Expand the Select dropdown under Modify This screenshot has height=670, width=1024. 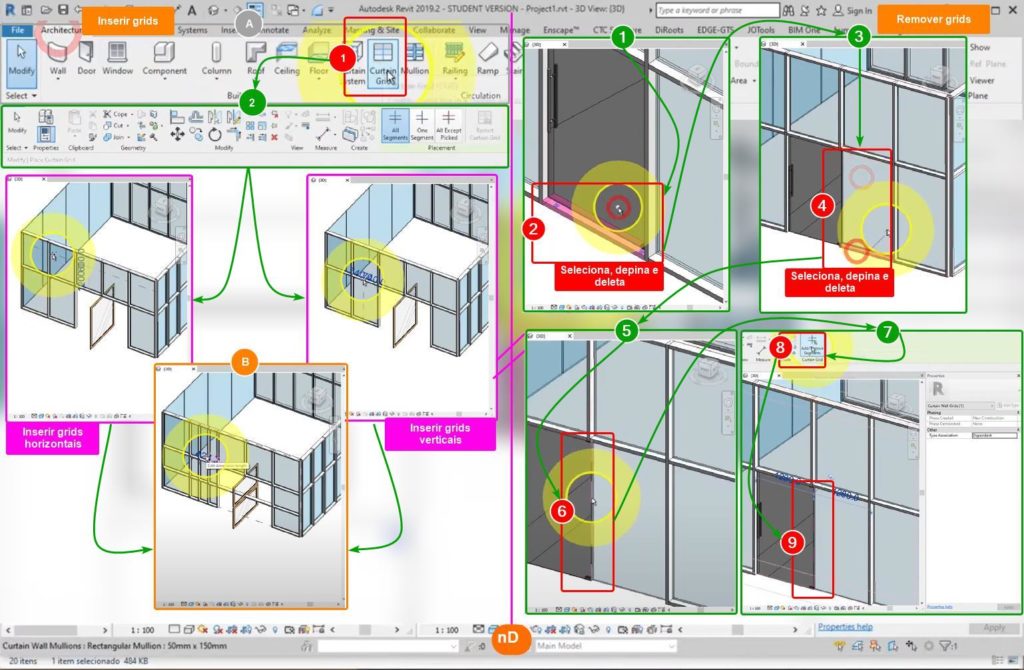coord(20,96)
